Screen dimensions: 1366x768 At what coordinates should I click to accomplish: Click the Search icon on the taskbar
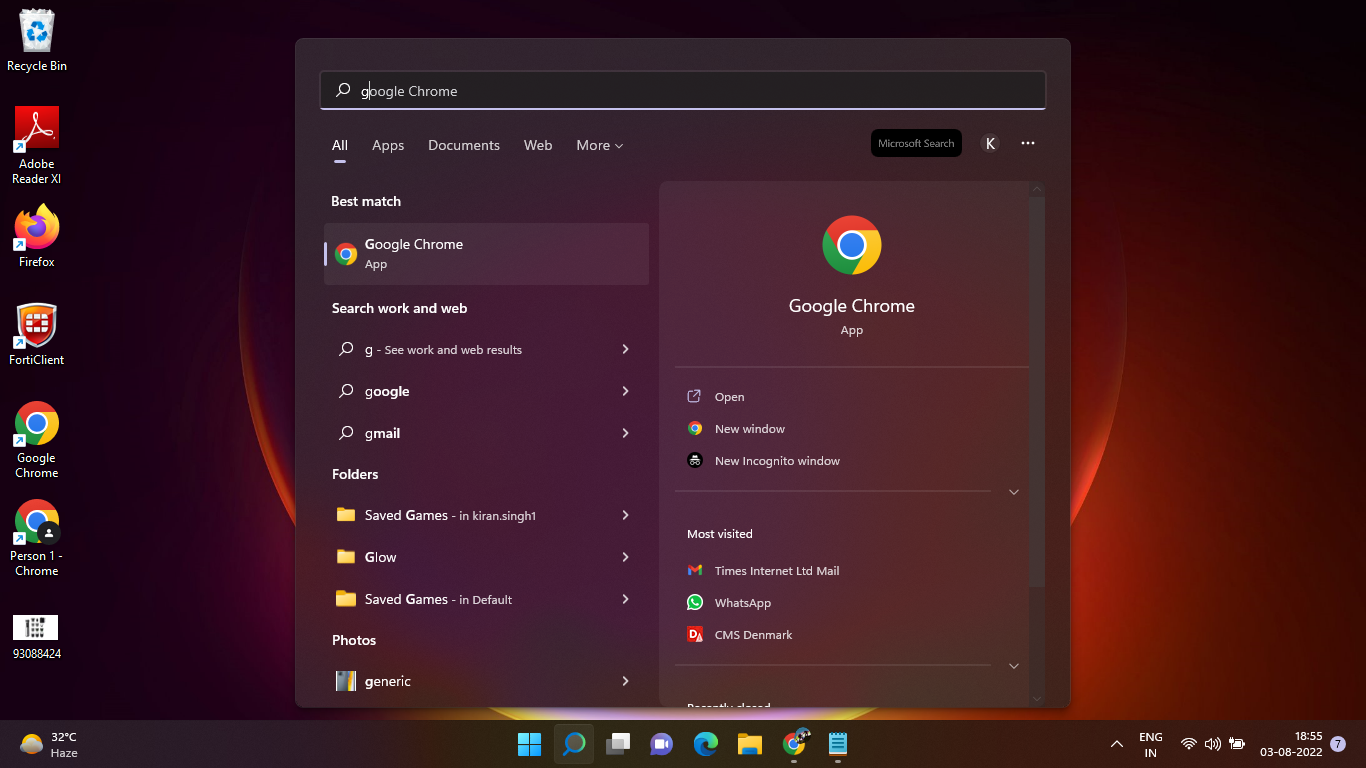click(x=574, y=744)
